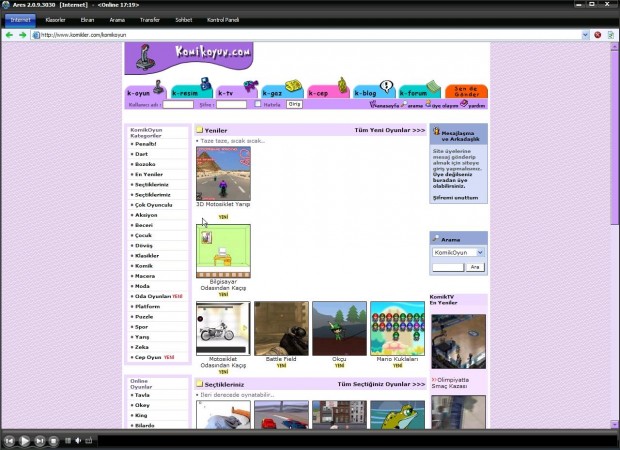620x450 pixels.
Task: Open the KomikOyun search category dropdown
Action: coord(480,252)
